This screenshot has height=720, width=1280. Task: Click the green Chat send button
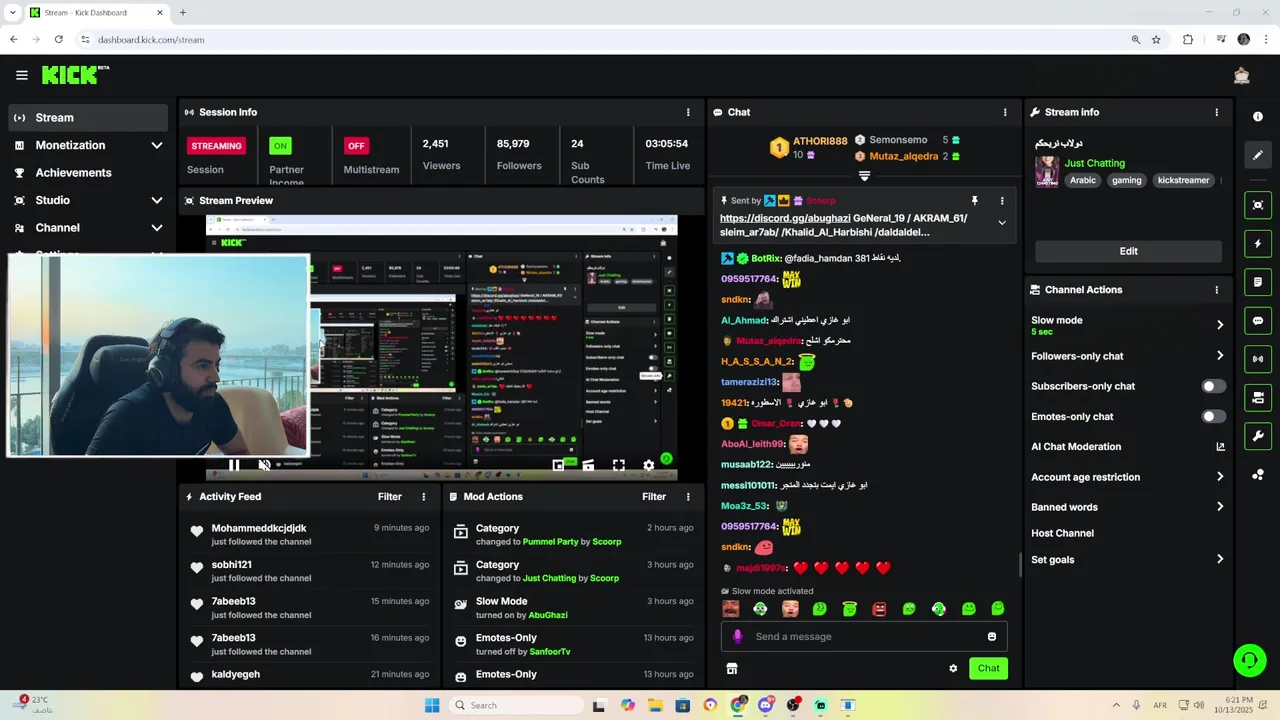(988, 668)
